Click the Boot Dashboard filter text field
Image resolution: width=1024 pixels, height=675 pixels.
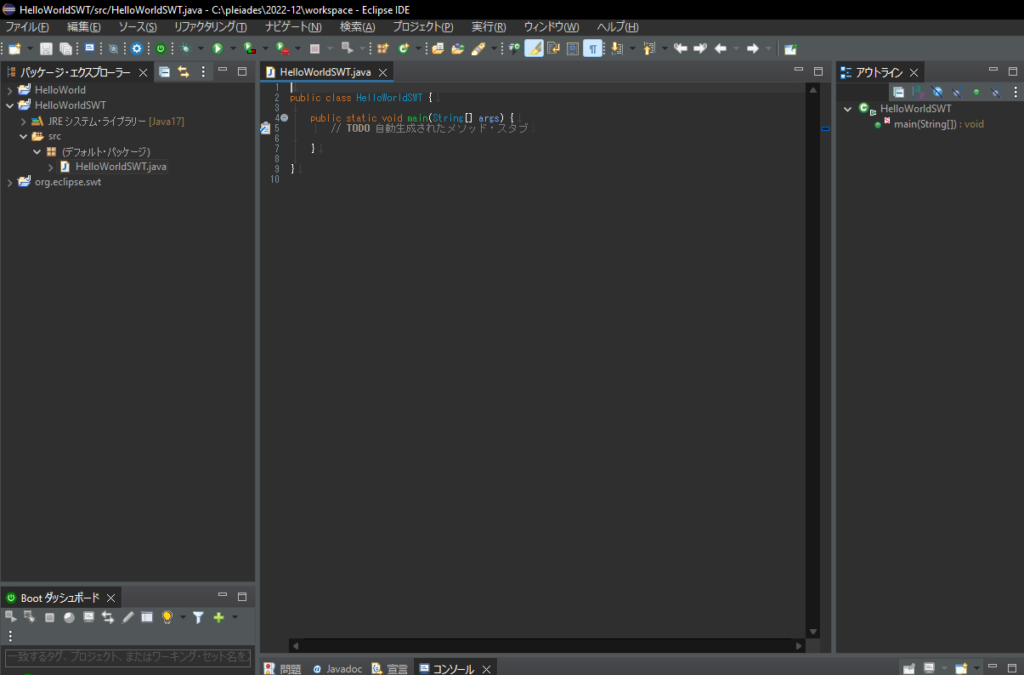128,656
